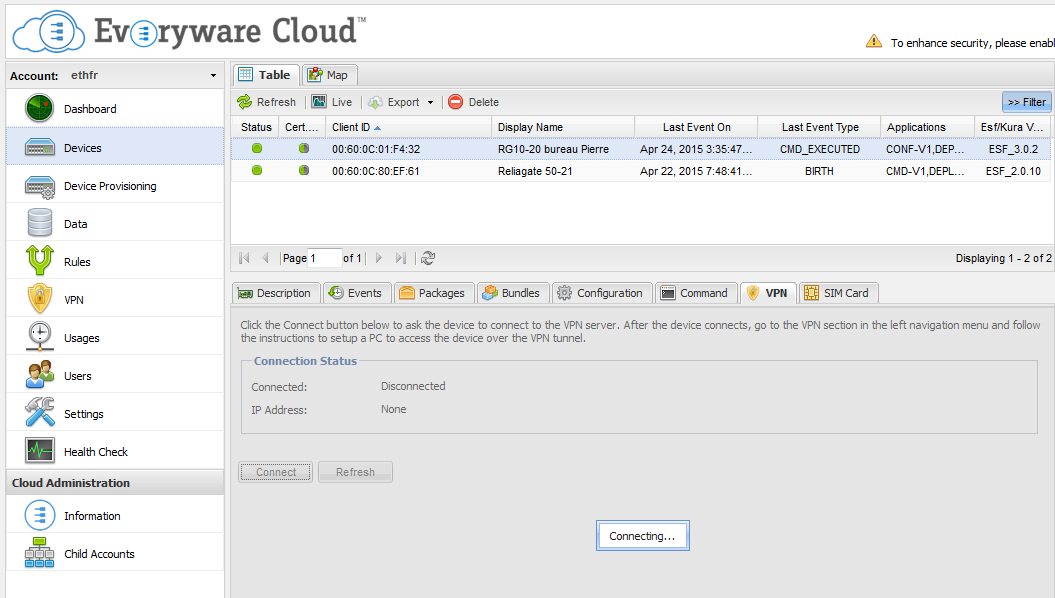Image resolution: width=1055 pixels, height=598 pixels.
Task: Click the Filter toggle button
Action: pos(1026,102)
